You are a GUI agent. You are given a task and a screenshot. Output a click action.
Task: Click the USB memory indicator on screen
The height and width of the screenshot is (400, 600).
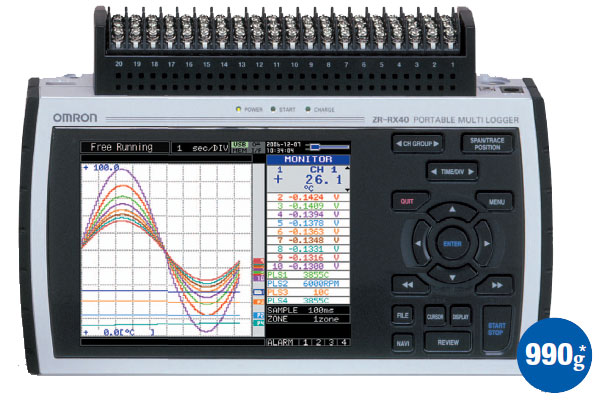(240, 147)
